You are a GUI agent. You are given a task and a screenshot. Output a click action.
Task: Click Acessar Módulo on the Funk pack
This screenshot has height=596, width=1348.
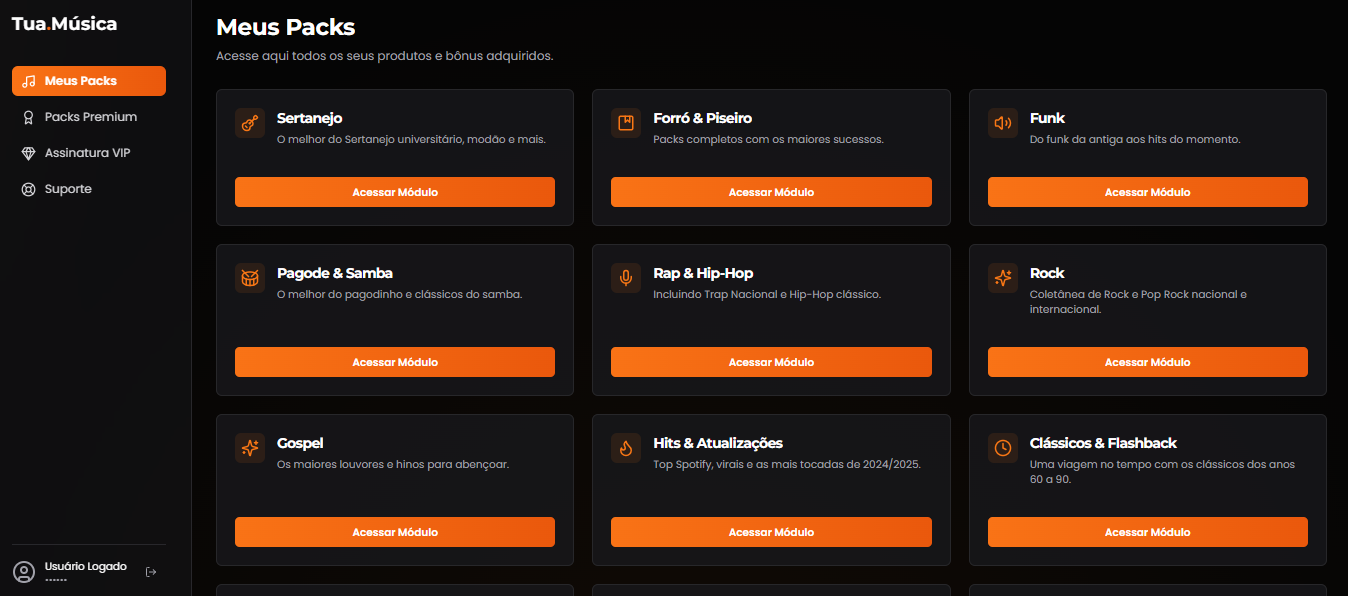(1147, 192)
